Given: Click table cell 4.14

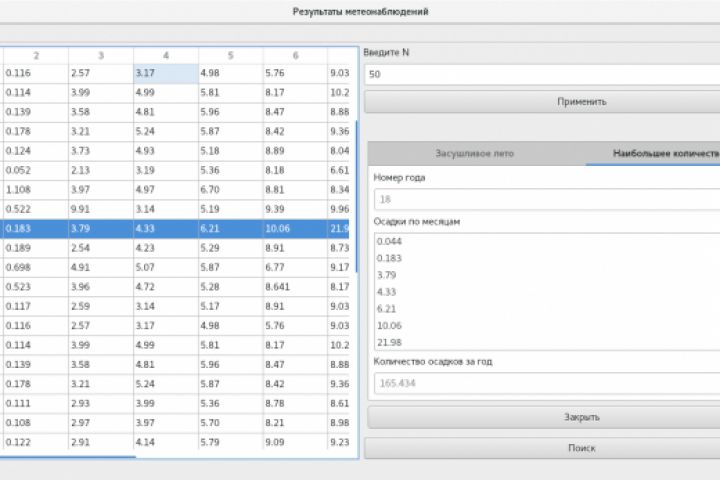Looking at the screenshot, I should (x=166, y=442).
